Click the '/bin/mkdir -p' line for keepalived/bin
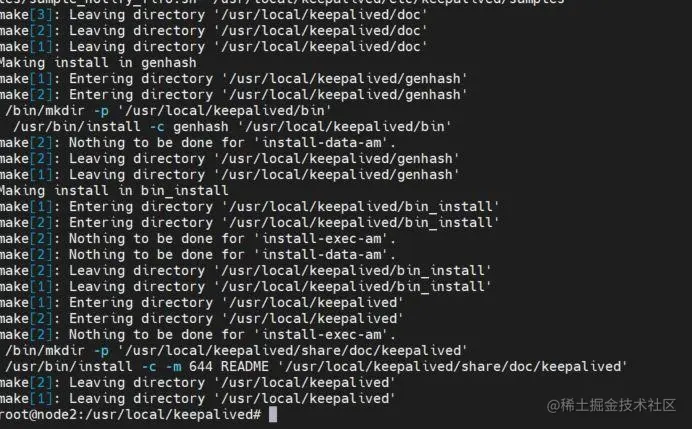The image size is (692, 429). pyautogui.click(x=168, y=111)
